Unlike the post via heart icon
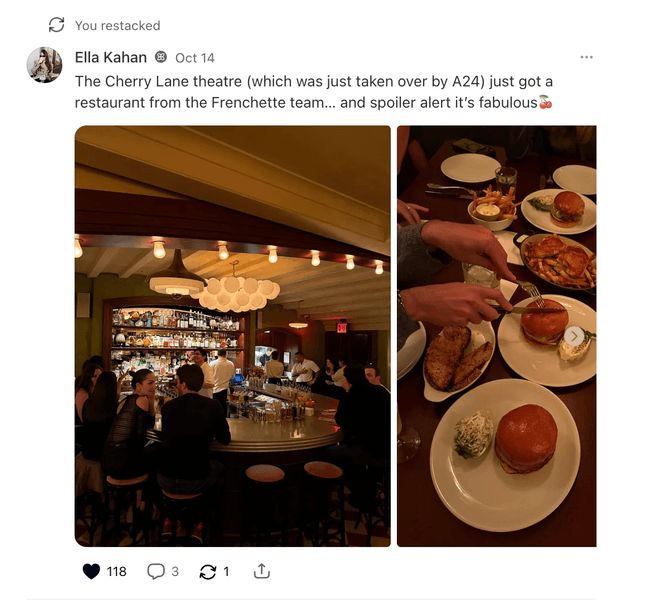This screenshot has height=600, width=651. [x=91, y=571]
